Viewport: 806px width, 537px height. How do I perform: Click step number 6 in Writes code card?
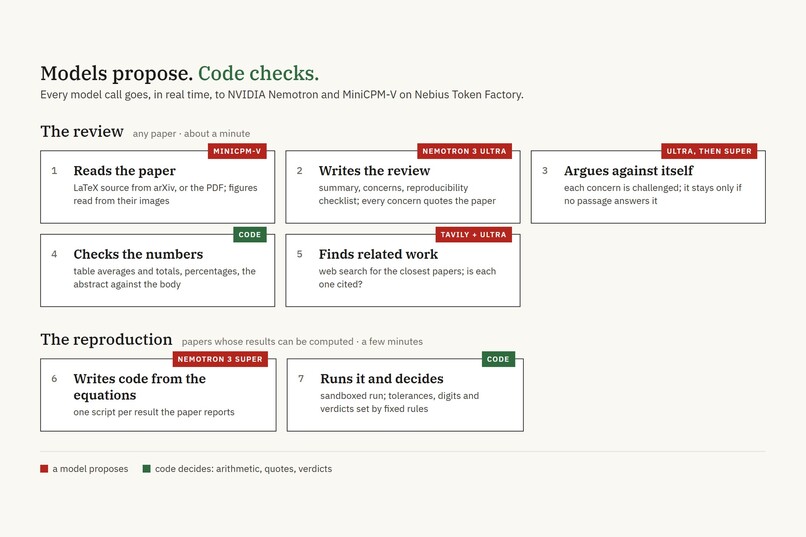(x=54, y=379)
